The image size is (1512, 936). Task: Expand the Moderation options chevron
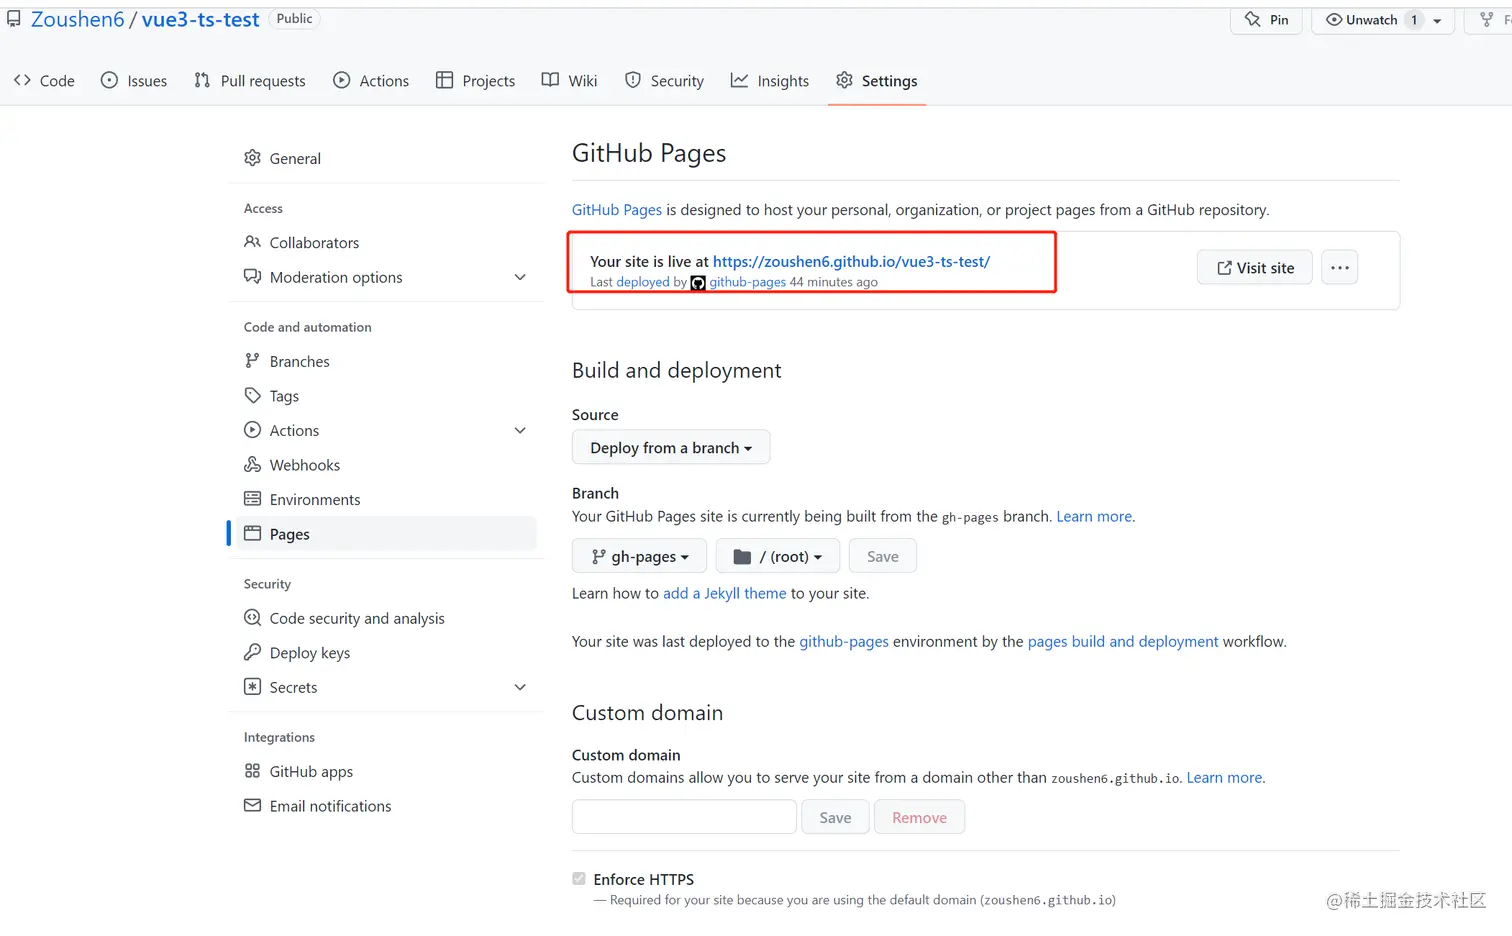[520, 277]
